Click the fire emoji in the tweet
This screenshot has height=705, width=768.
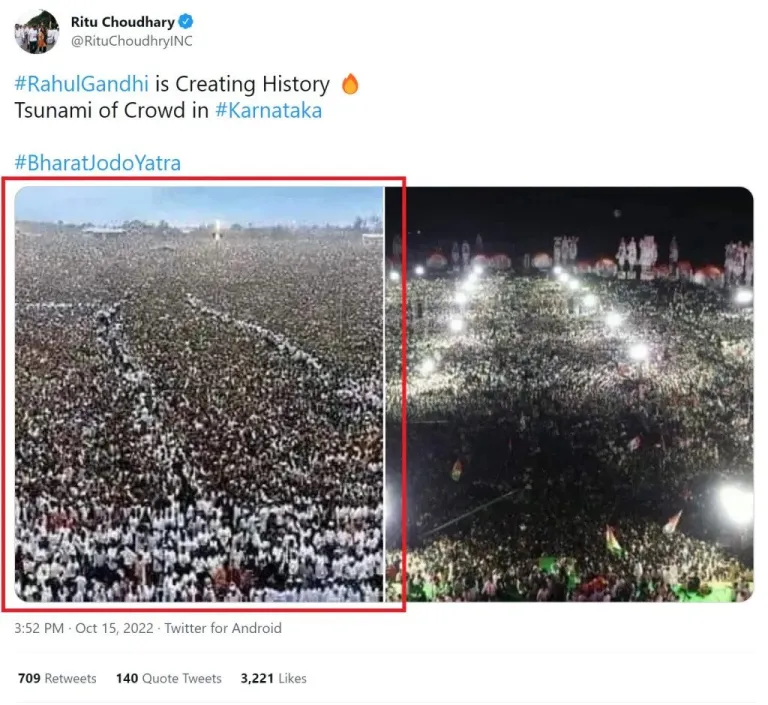350,84
